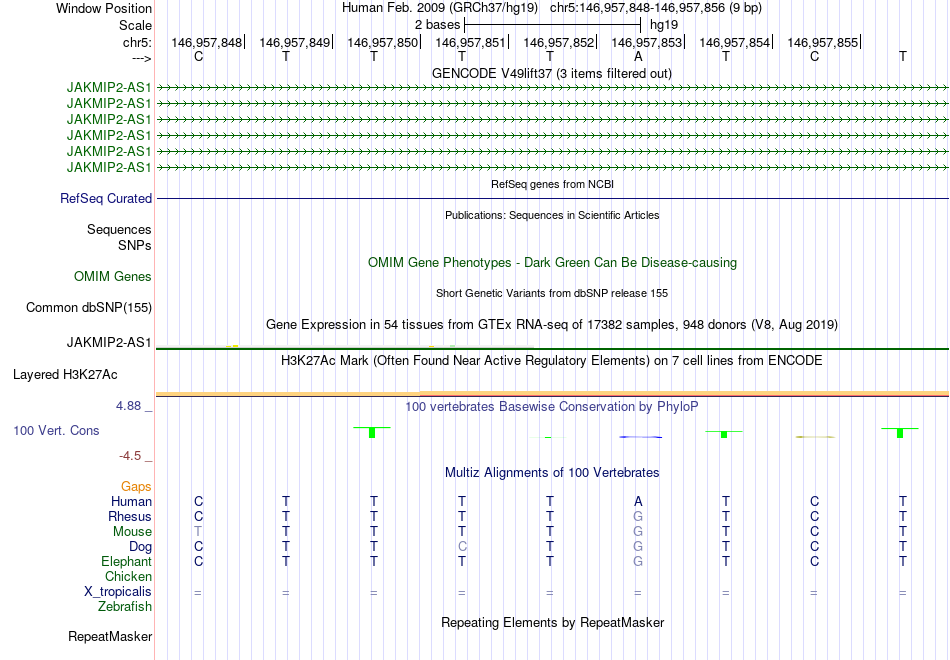
Task: Click the RepeatMasker track label
Action: coord(110,637)
